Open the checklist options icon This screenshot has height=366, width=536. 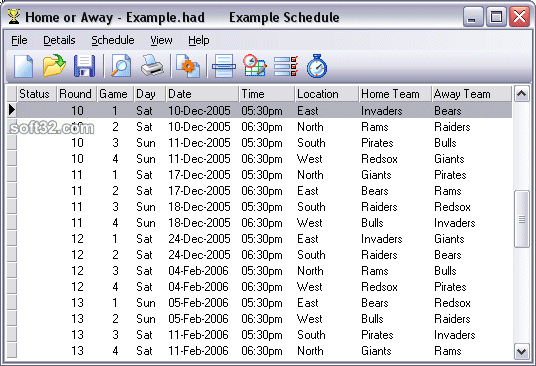(x=286, y=66)
